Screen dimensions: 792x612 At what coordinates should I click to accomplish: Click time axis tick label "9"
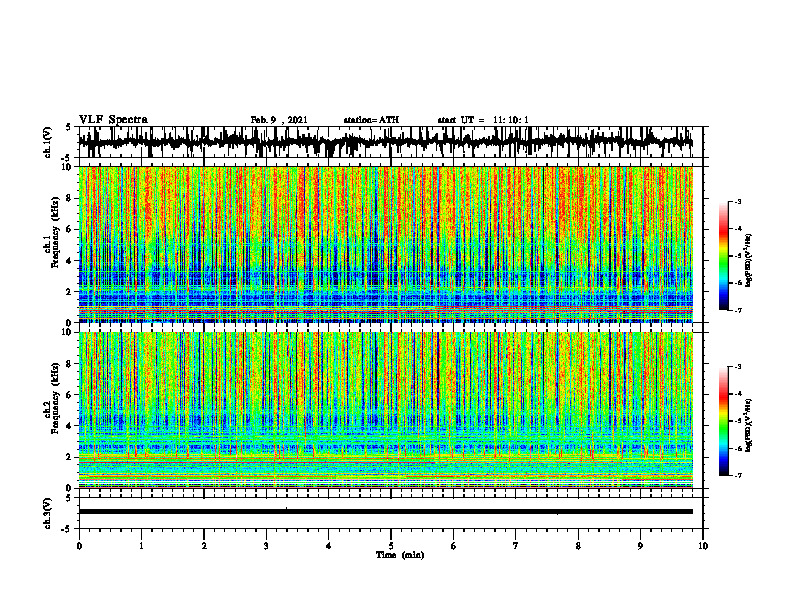coord(640,546)
